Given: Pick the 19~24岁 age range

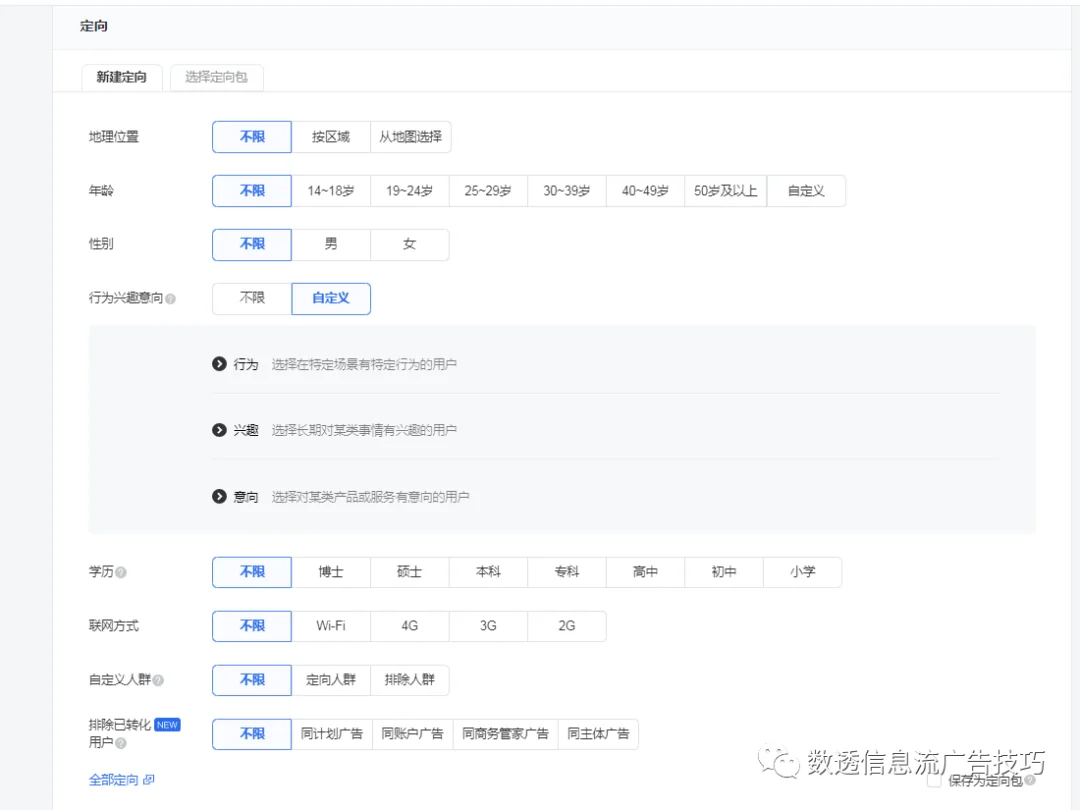Looking at the screenshot, I should [409, 191].
